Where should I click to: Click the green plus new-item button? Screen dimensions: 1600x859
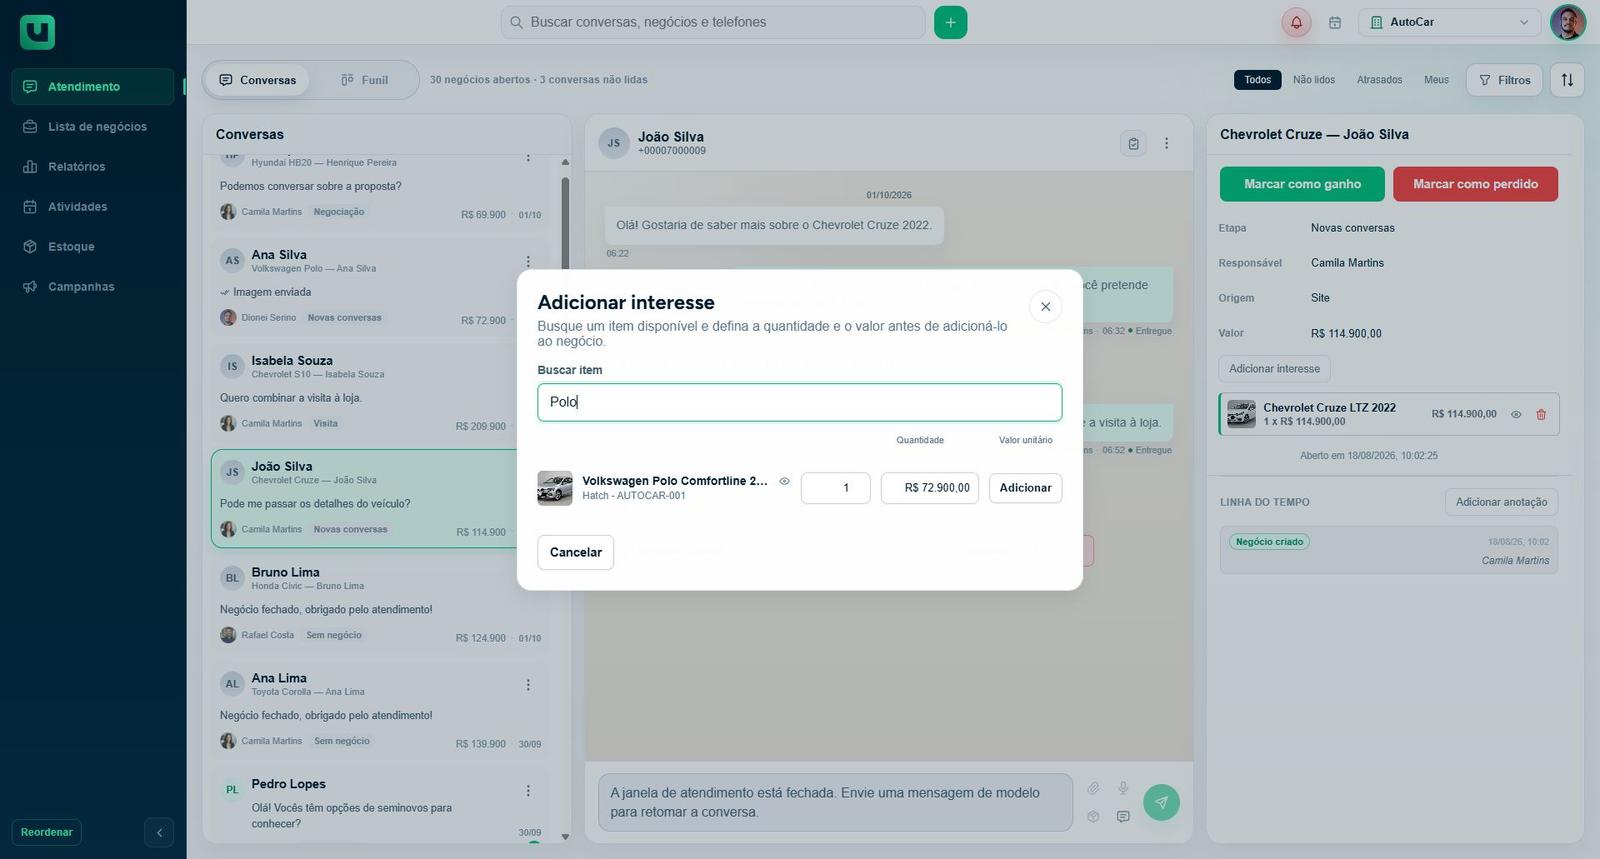(x=950, y=22)
